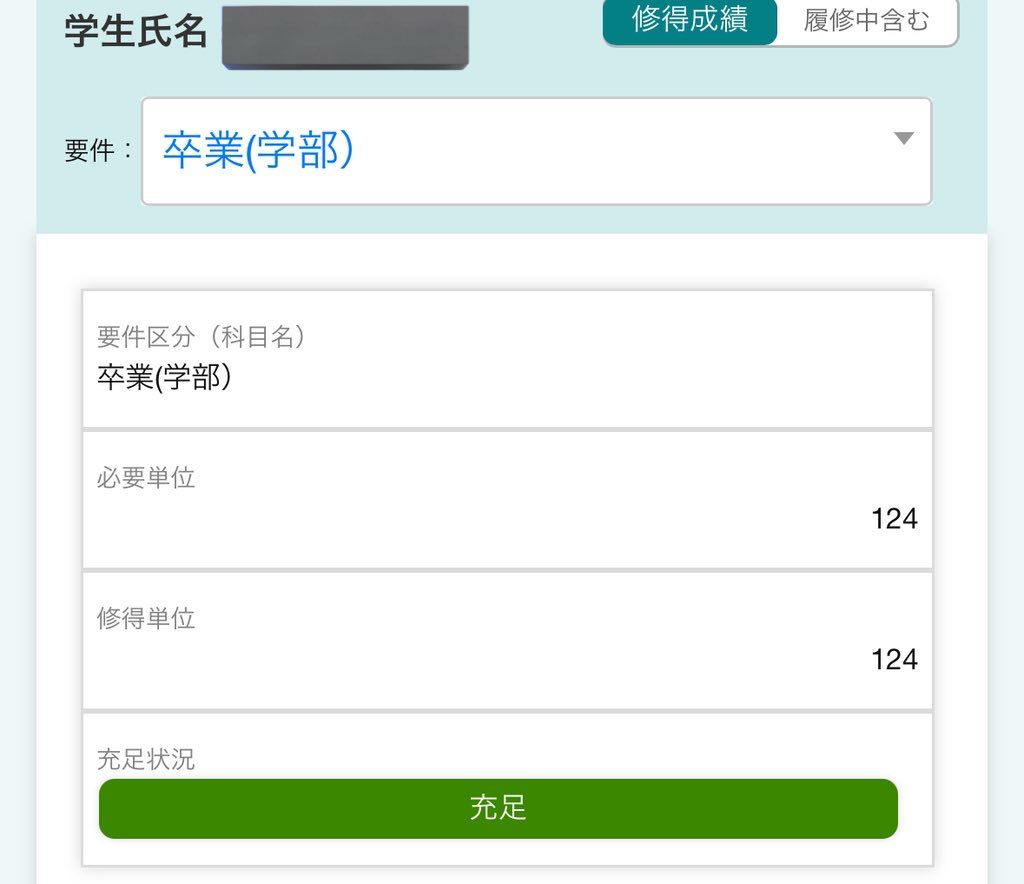This screenshot has height=884, width=1024.
Task: Open the blue 卒業(学部) requirement selector
Action: point(258,151)
